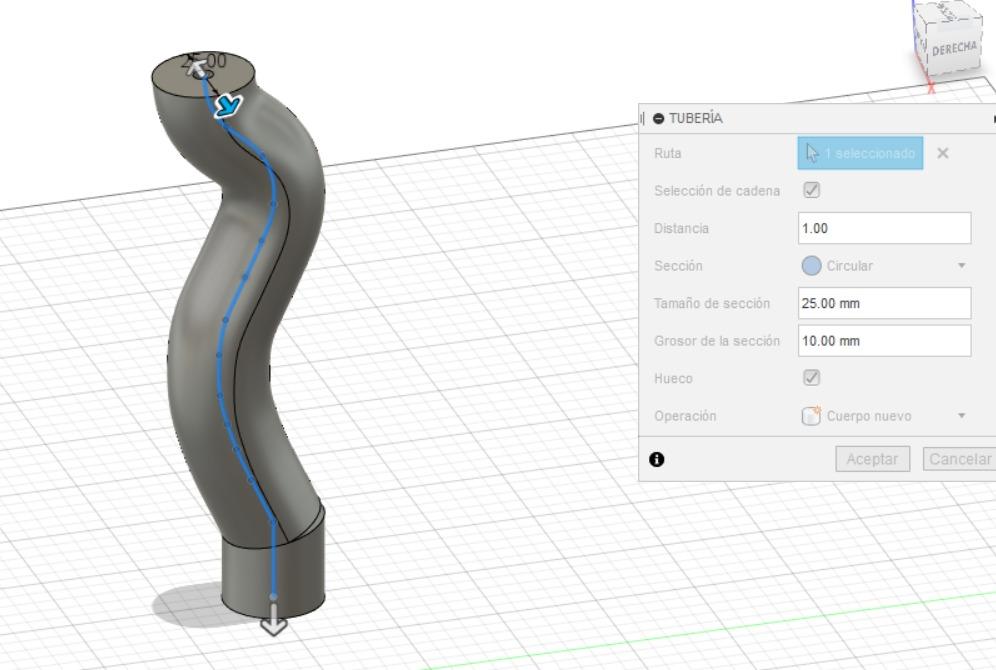The image size is (996, 670).
Task: Collapse the TUBERÍA dialog with minus icon
Action: (x=659, y=119)
